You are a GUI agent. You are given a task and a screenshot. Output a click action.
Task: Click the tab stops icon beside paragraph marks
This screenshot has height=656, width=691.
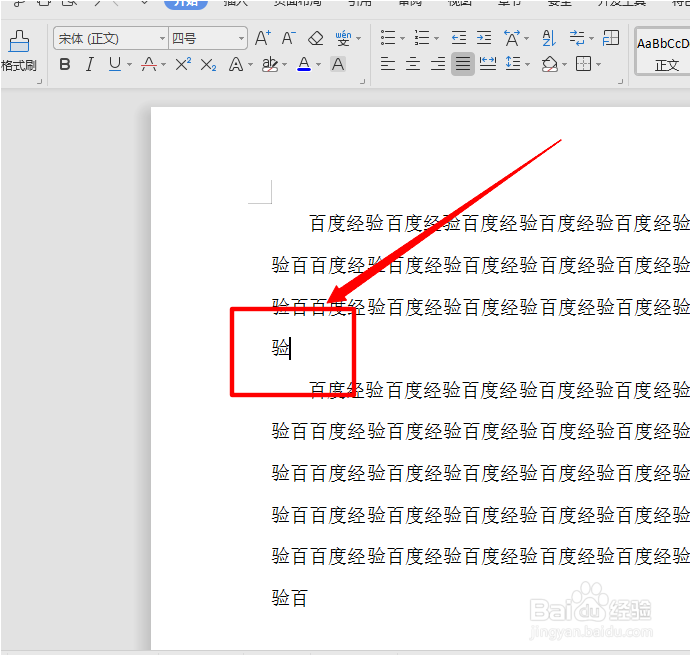[611, 38]
